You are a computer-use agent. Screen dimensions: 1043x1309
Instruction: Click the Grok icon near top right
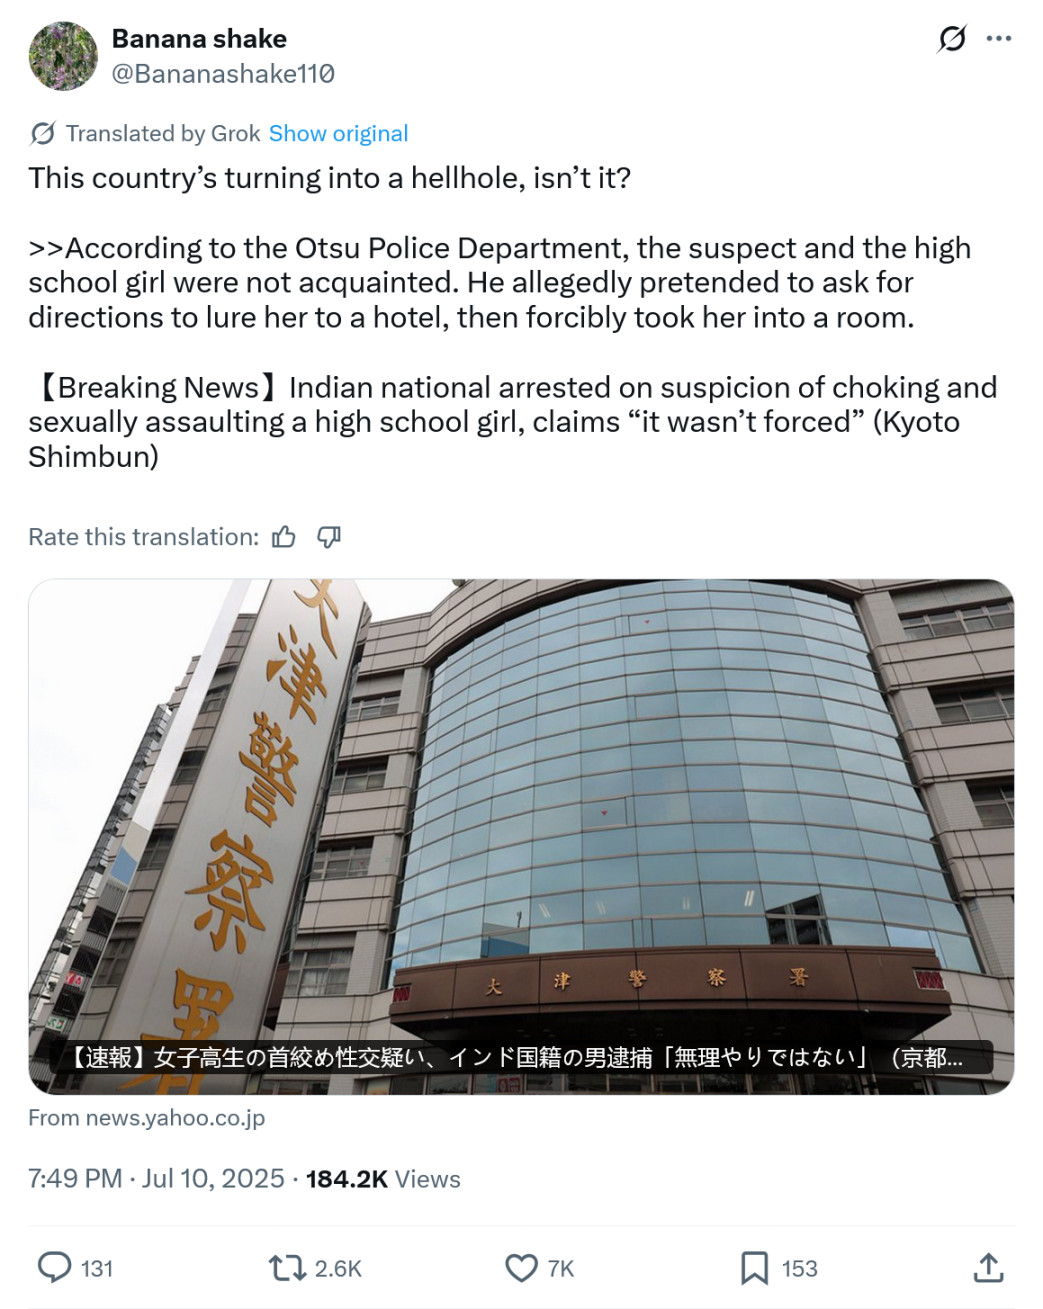[952, 39]
